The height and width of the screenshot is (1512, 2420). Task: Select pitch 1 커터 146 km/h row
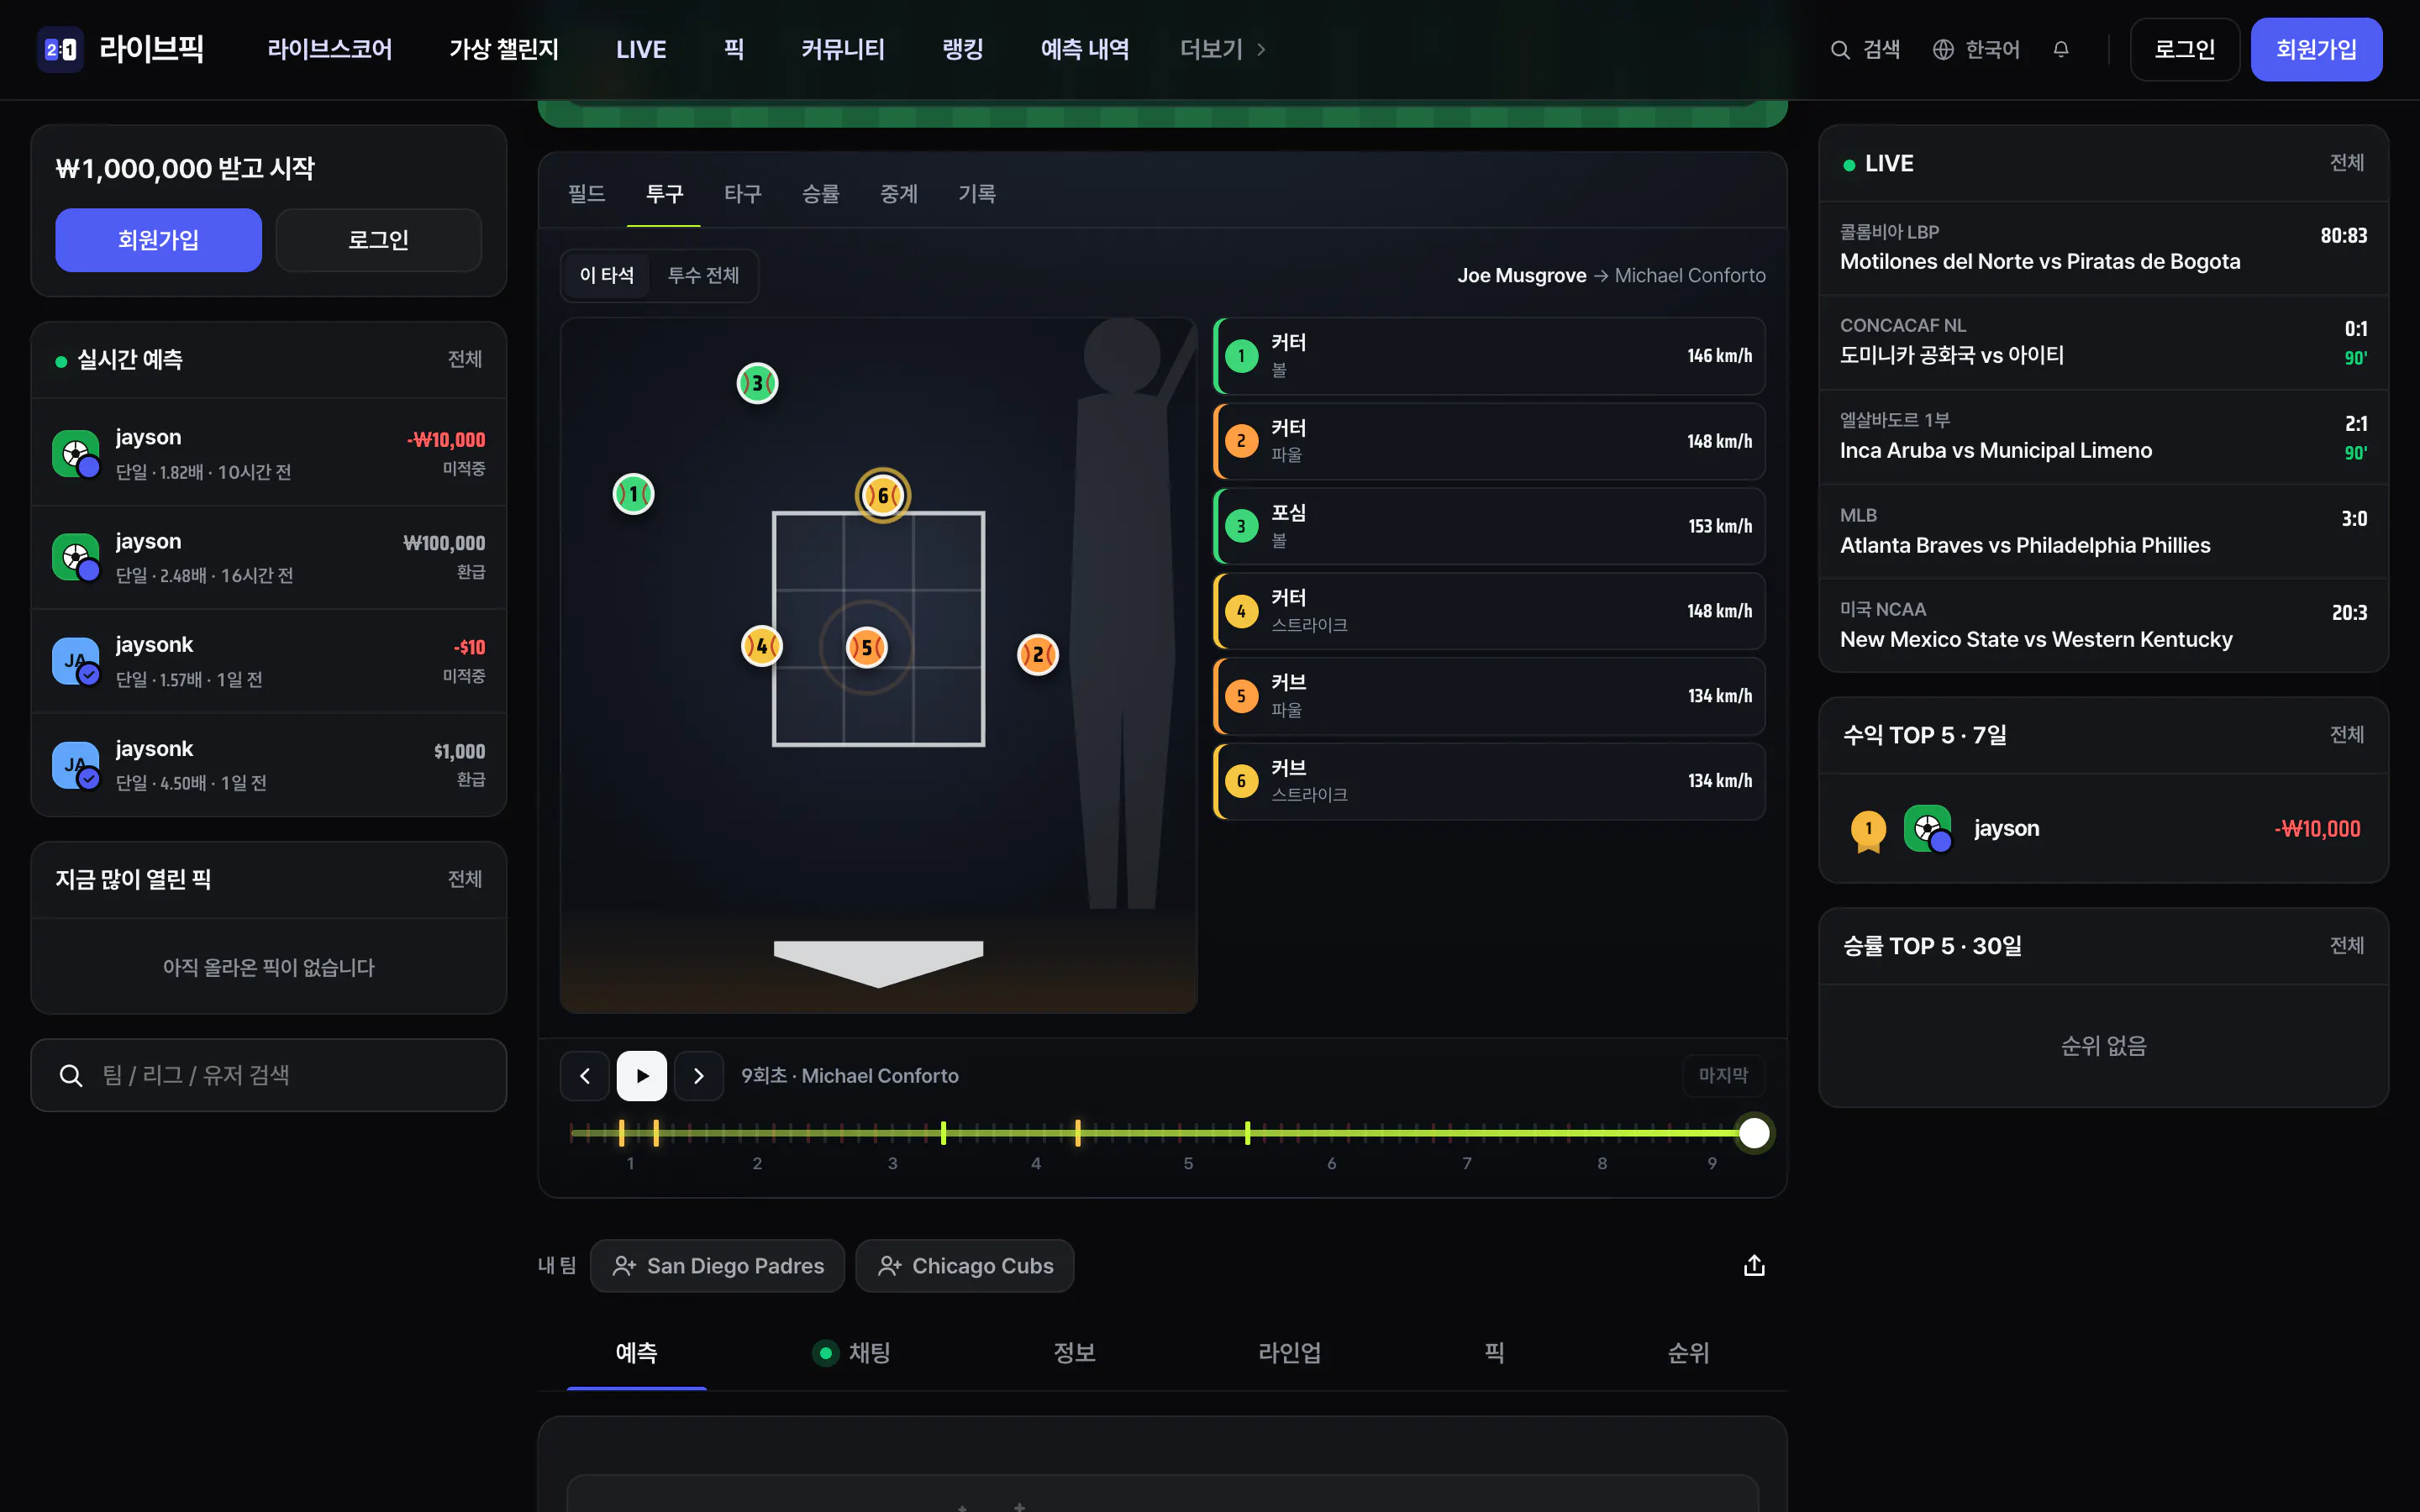[x=1489, y=356]
